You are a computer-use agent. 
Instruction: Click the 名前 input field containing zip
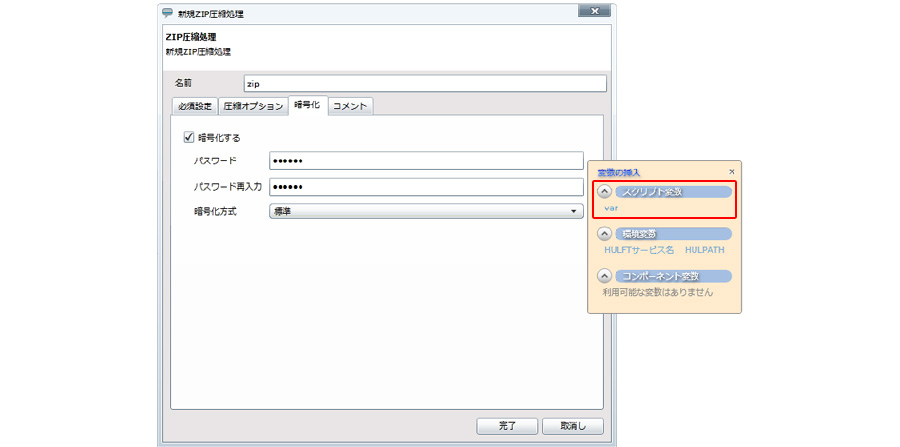coord(425,84)
